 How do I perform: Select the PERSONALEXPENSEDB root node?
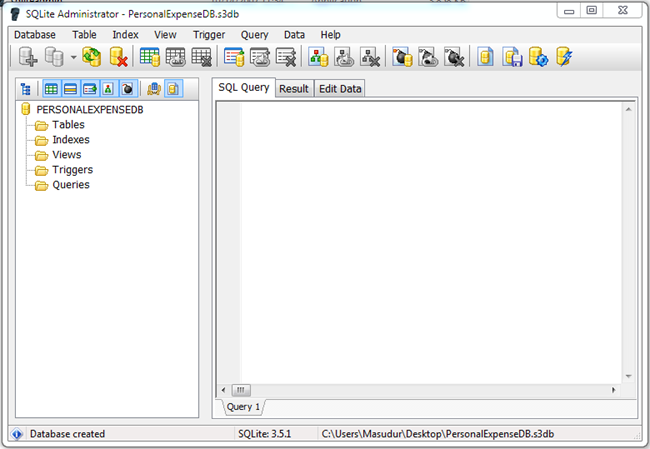coord(90,110)
